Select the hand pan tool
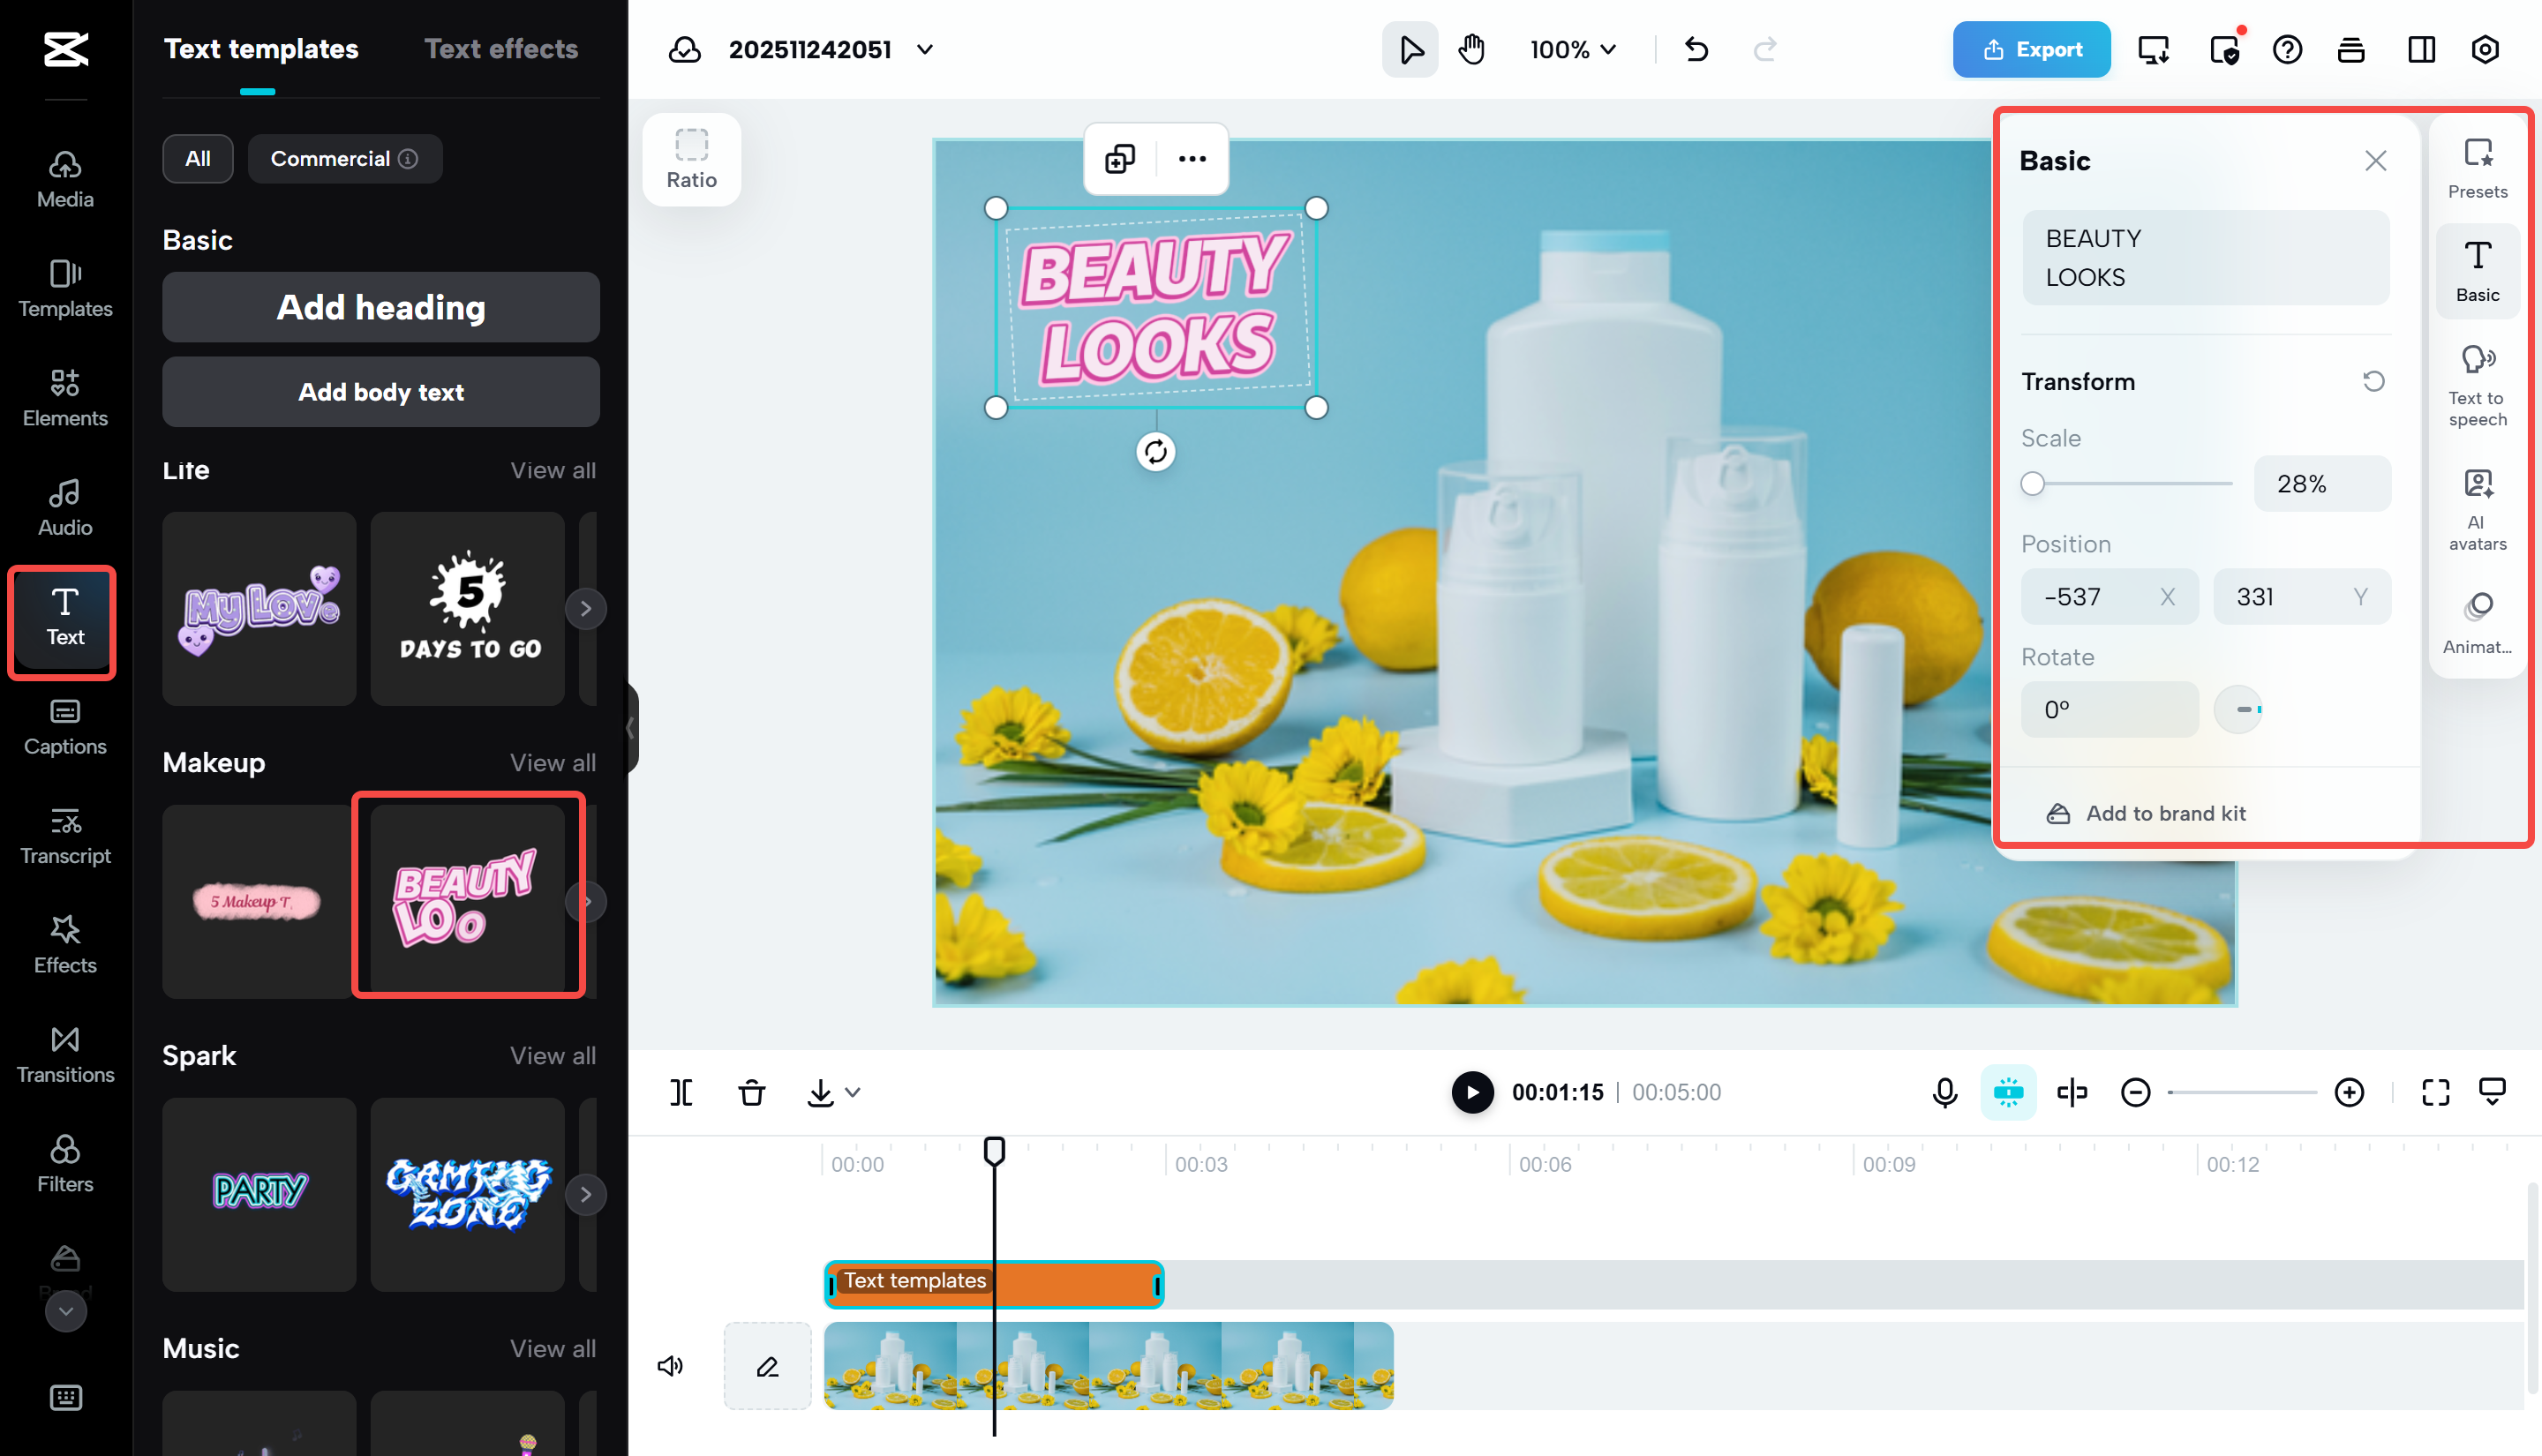This screenshot has width=2542, height=1456. (1471, 49)
